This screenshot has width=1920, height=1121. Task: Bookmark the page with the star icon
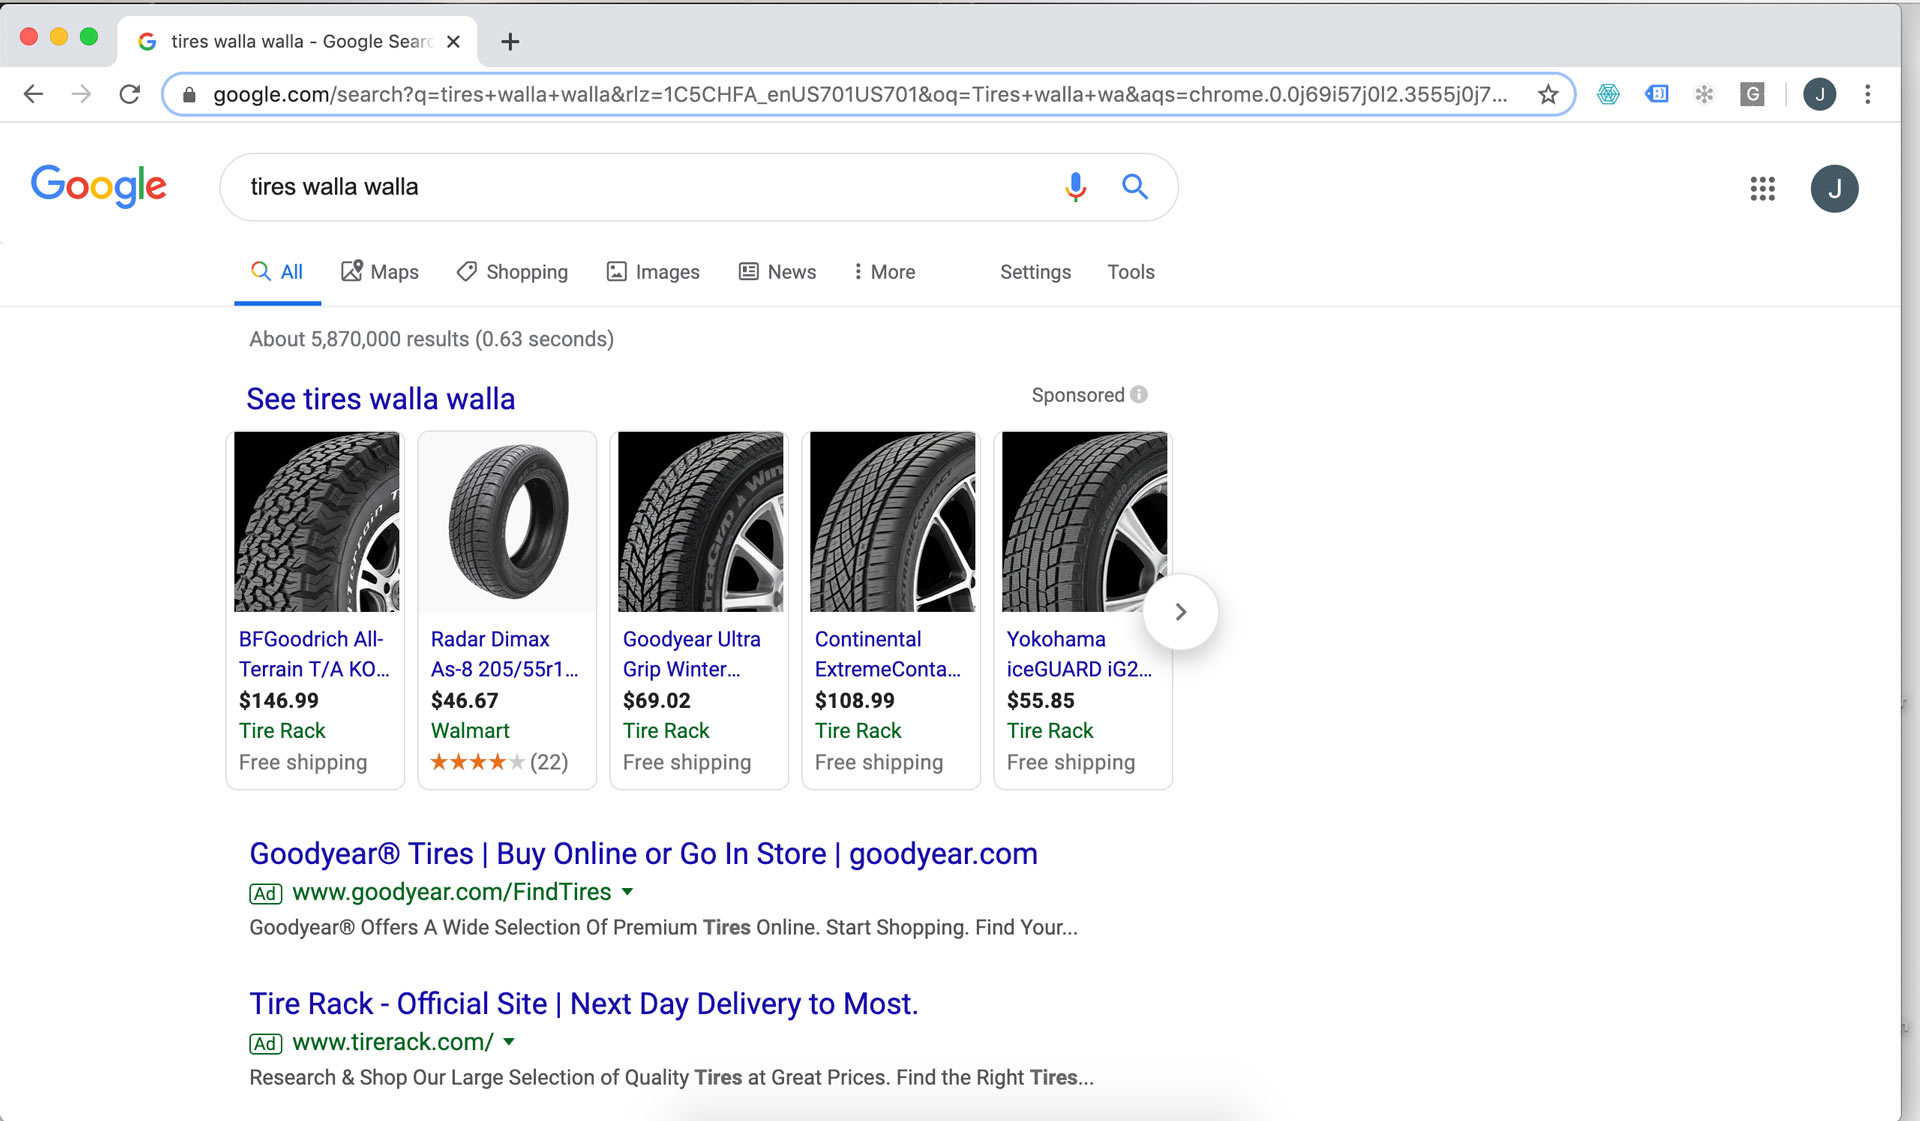(1547, 94)
